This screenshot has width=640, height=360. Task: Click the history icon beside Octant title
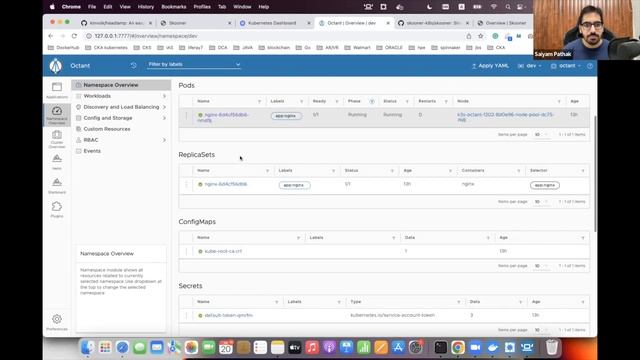point(133,65)
